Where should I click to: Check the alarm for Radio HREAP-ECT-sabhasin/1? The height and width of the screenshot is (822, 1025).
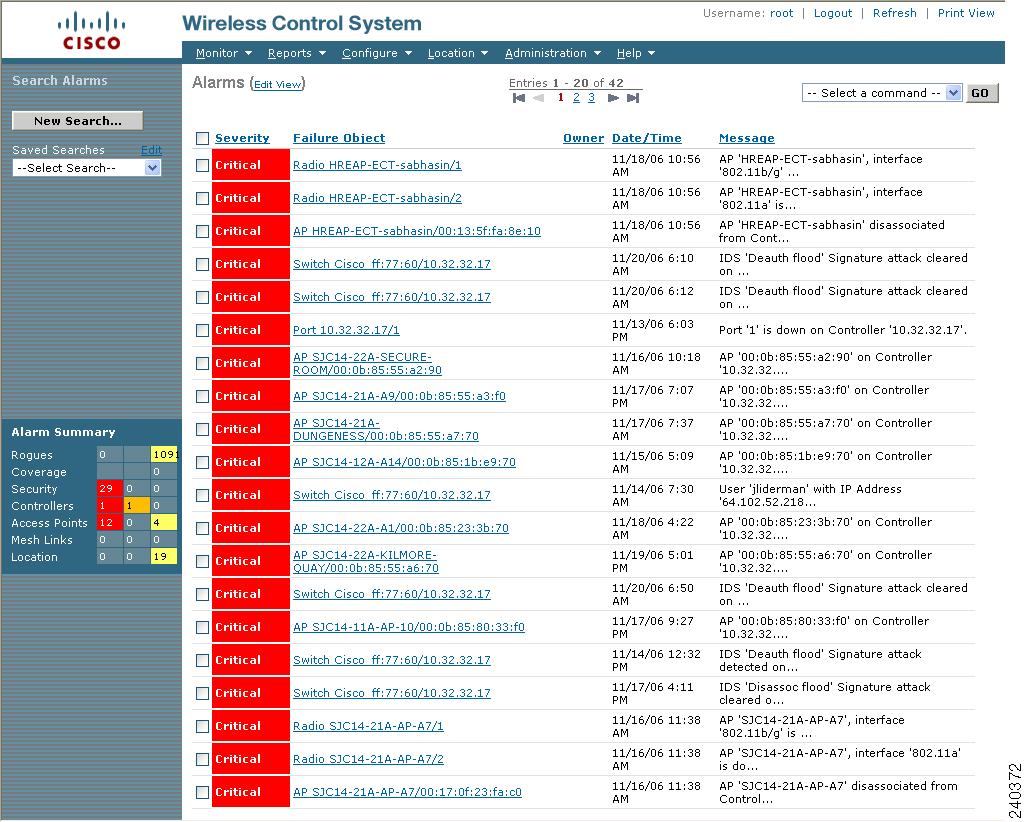coord(203,165)
